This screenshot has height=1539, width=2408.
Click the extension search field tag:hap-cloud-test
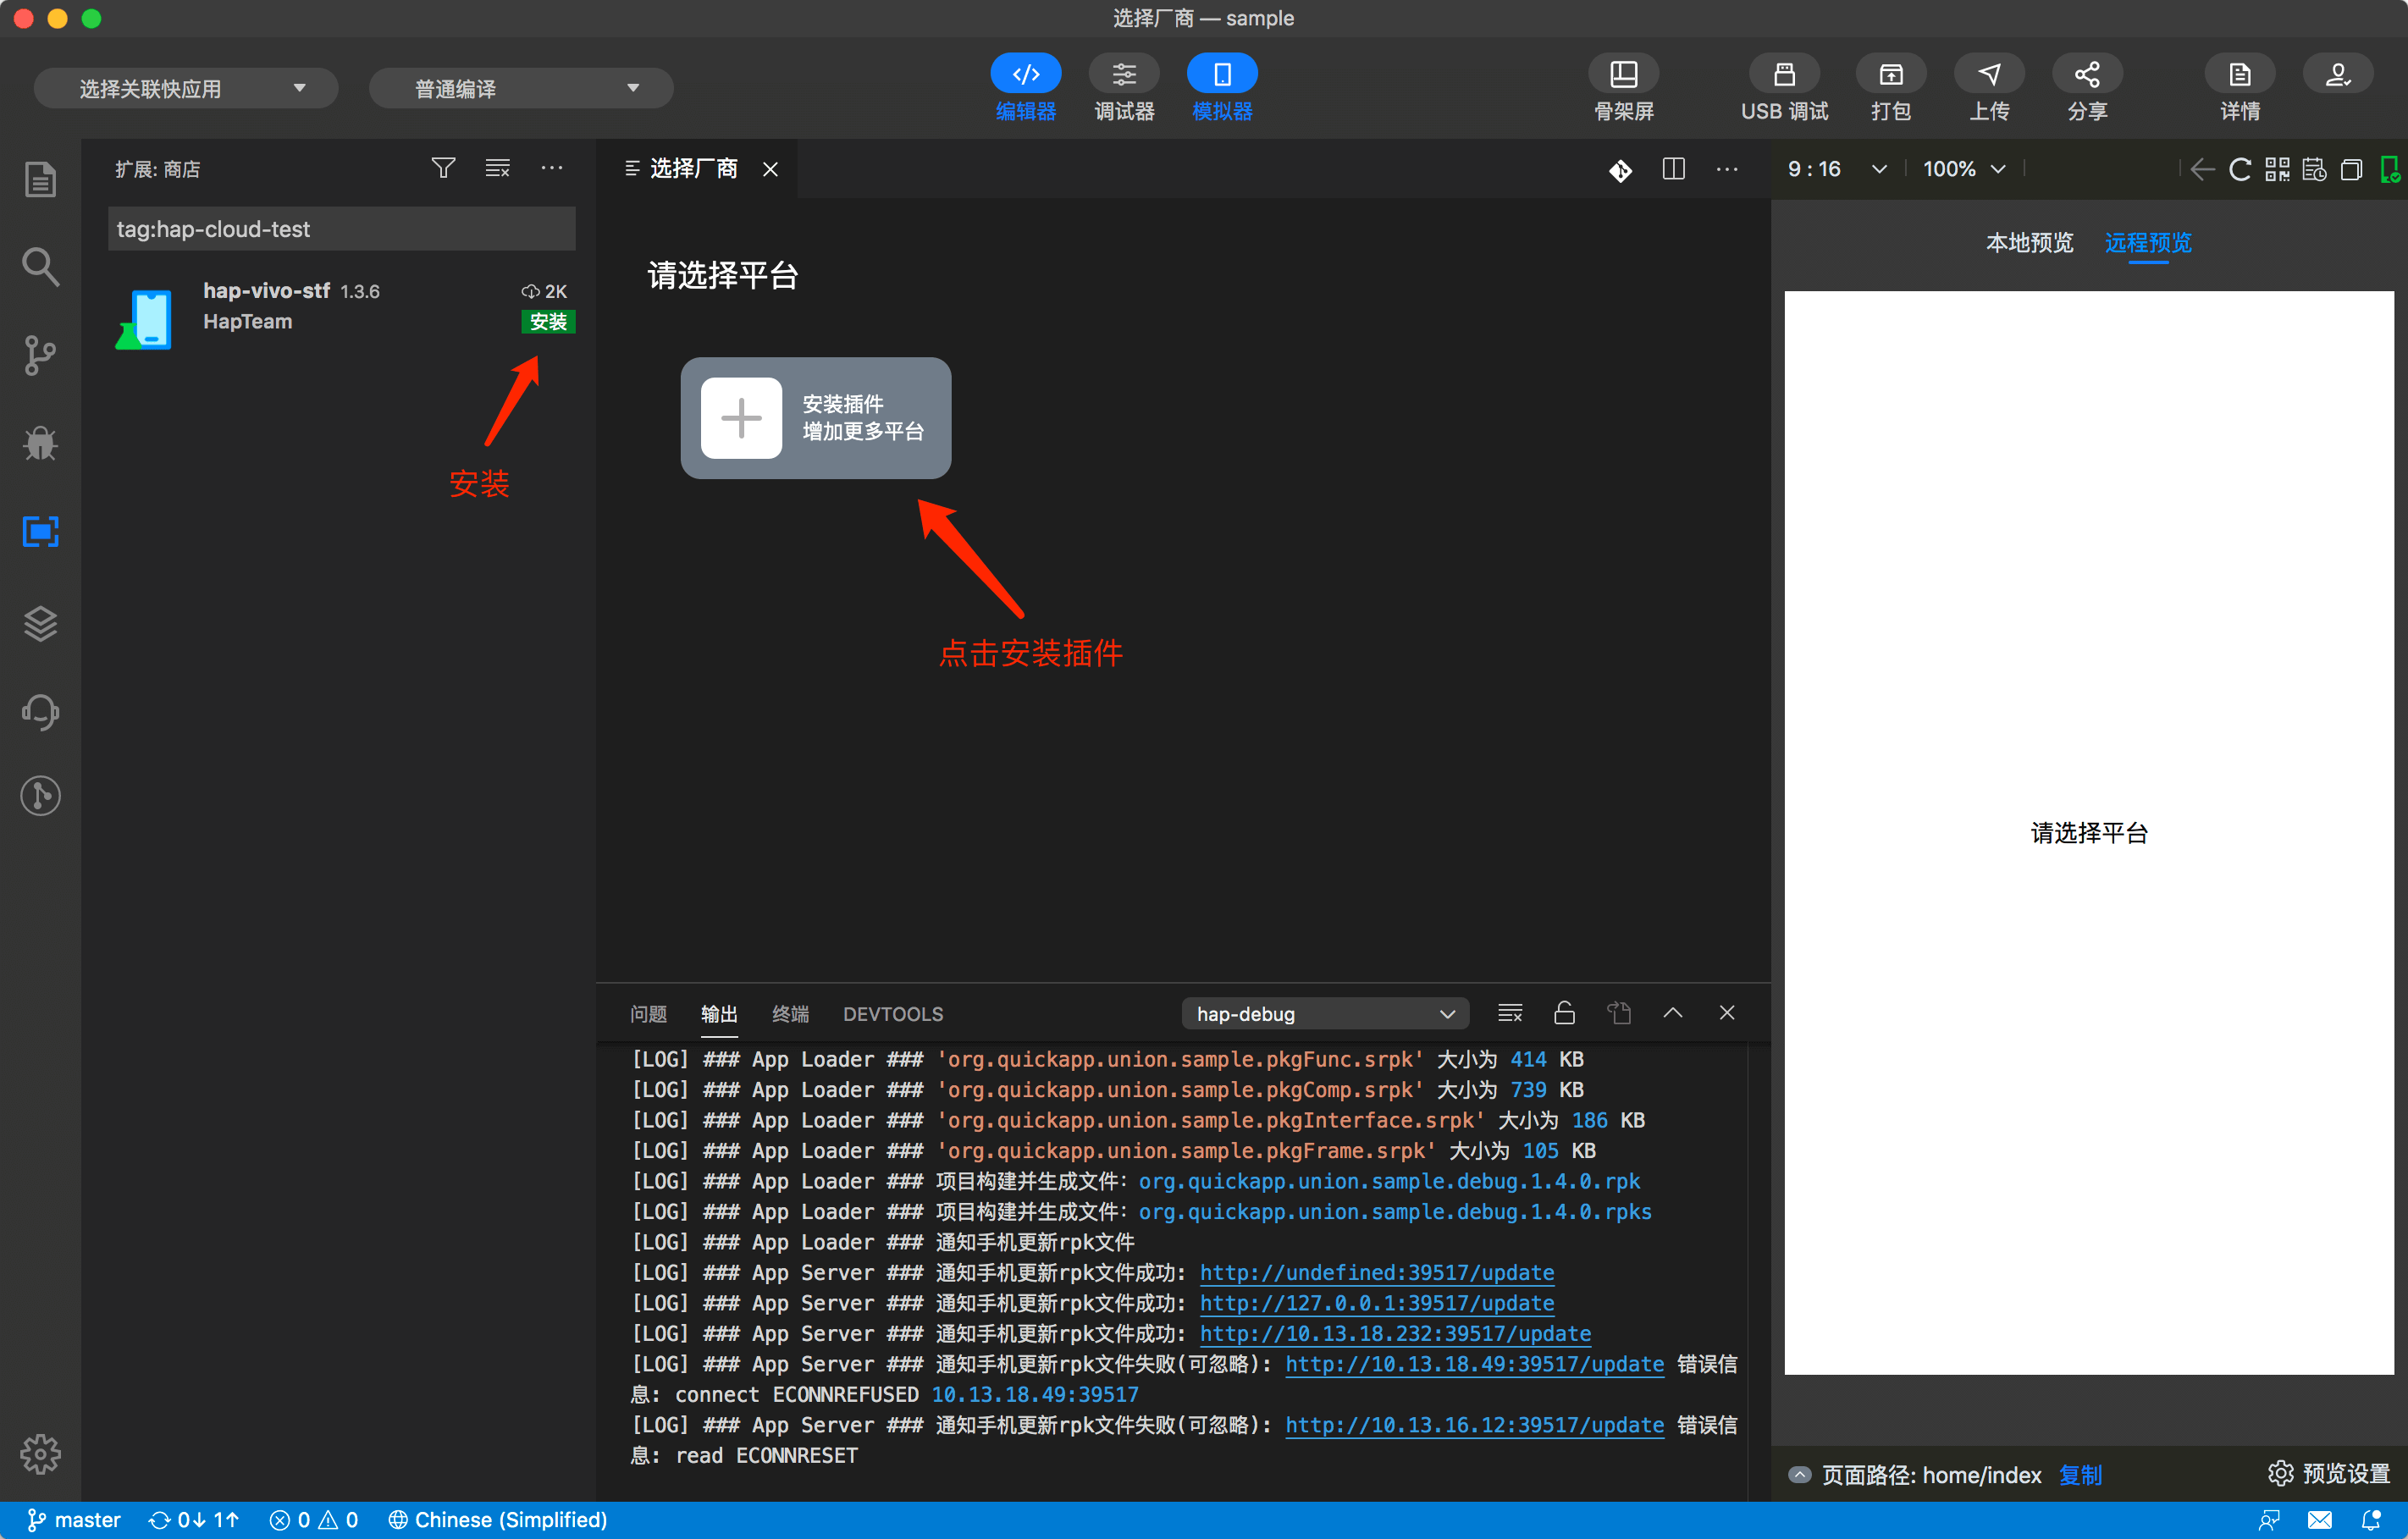pos(341,229)
